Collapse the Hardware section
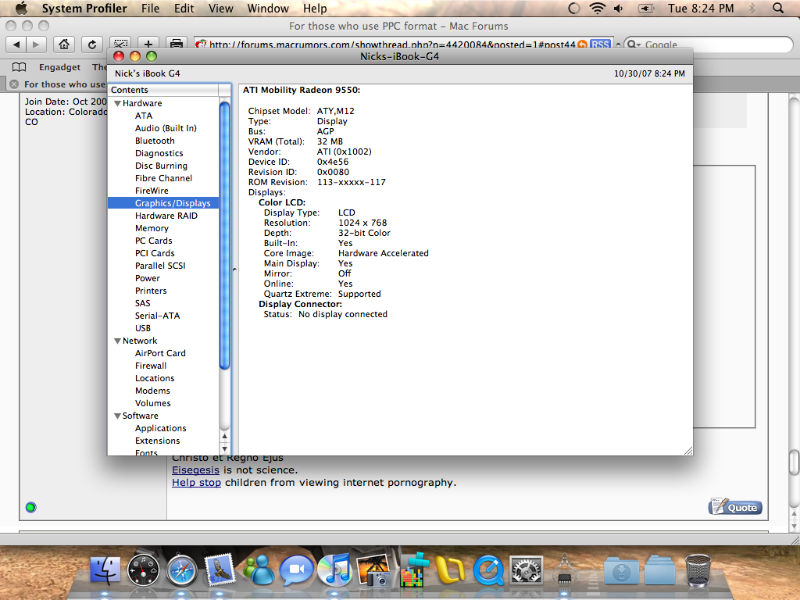The image size is (800, 600). pos(117,103)
